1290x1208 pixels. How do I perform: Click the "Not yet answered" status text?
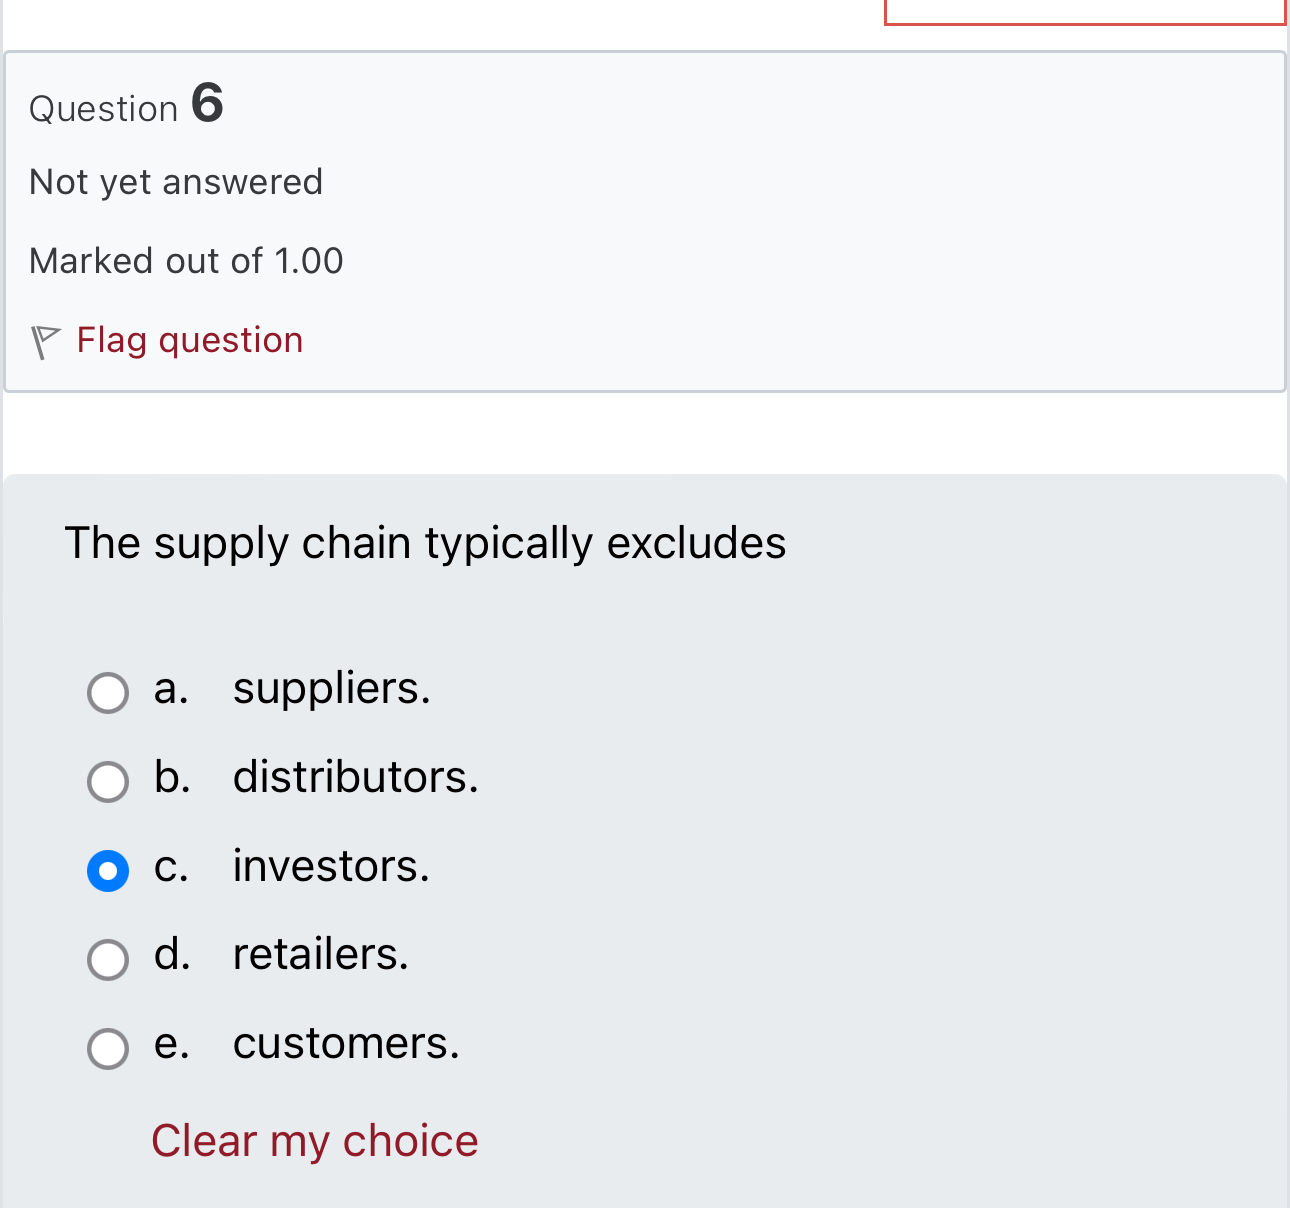pyautogui.click(x=176, y=182)
